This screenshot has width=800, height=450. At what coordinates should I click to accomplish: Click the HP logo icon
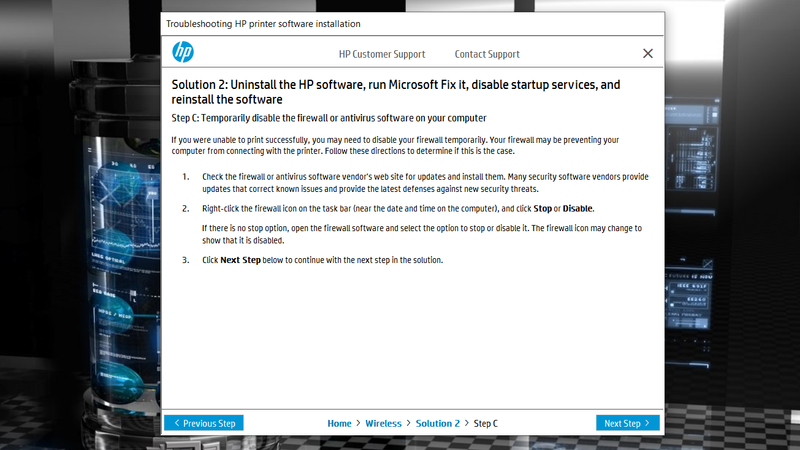(x=183, y=52)
